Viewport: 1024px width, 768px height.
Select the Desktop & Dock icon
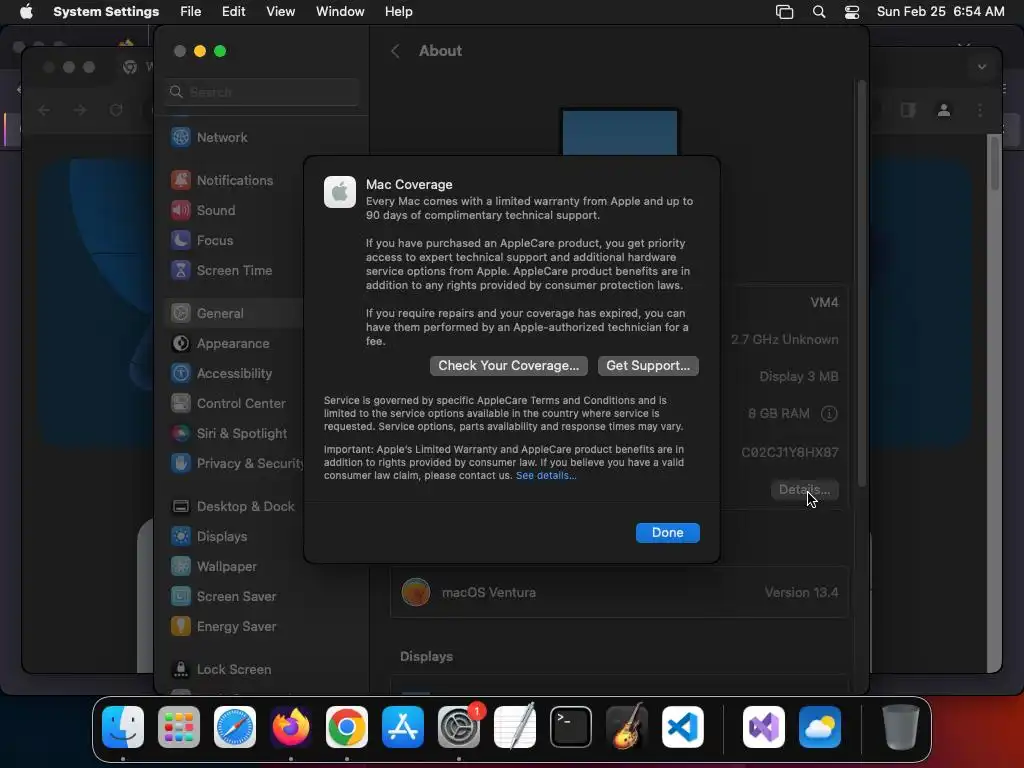180,507
